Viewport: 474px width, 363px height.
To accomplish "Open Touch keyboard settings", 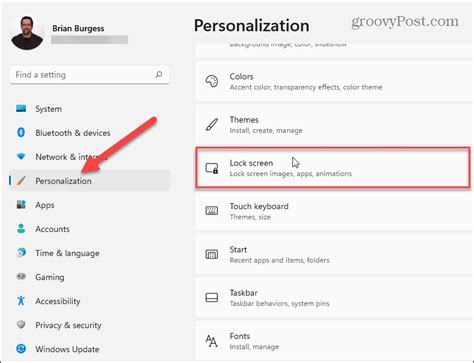I will [333, 211].
